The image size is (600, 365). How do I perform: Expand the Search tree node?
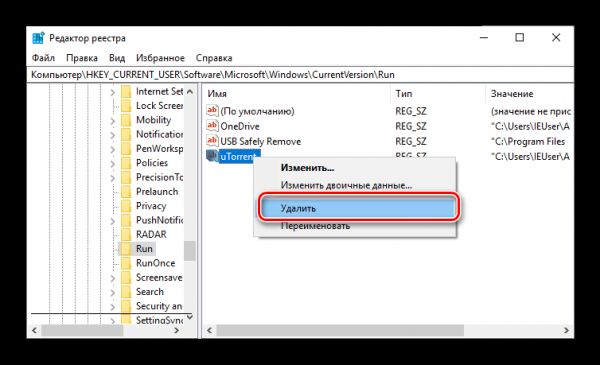tap(112, 292)
